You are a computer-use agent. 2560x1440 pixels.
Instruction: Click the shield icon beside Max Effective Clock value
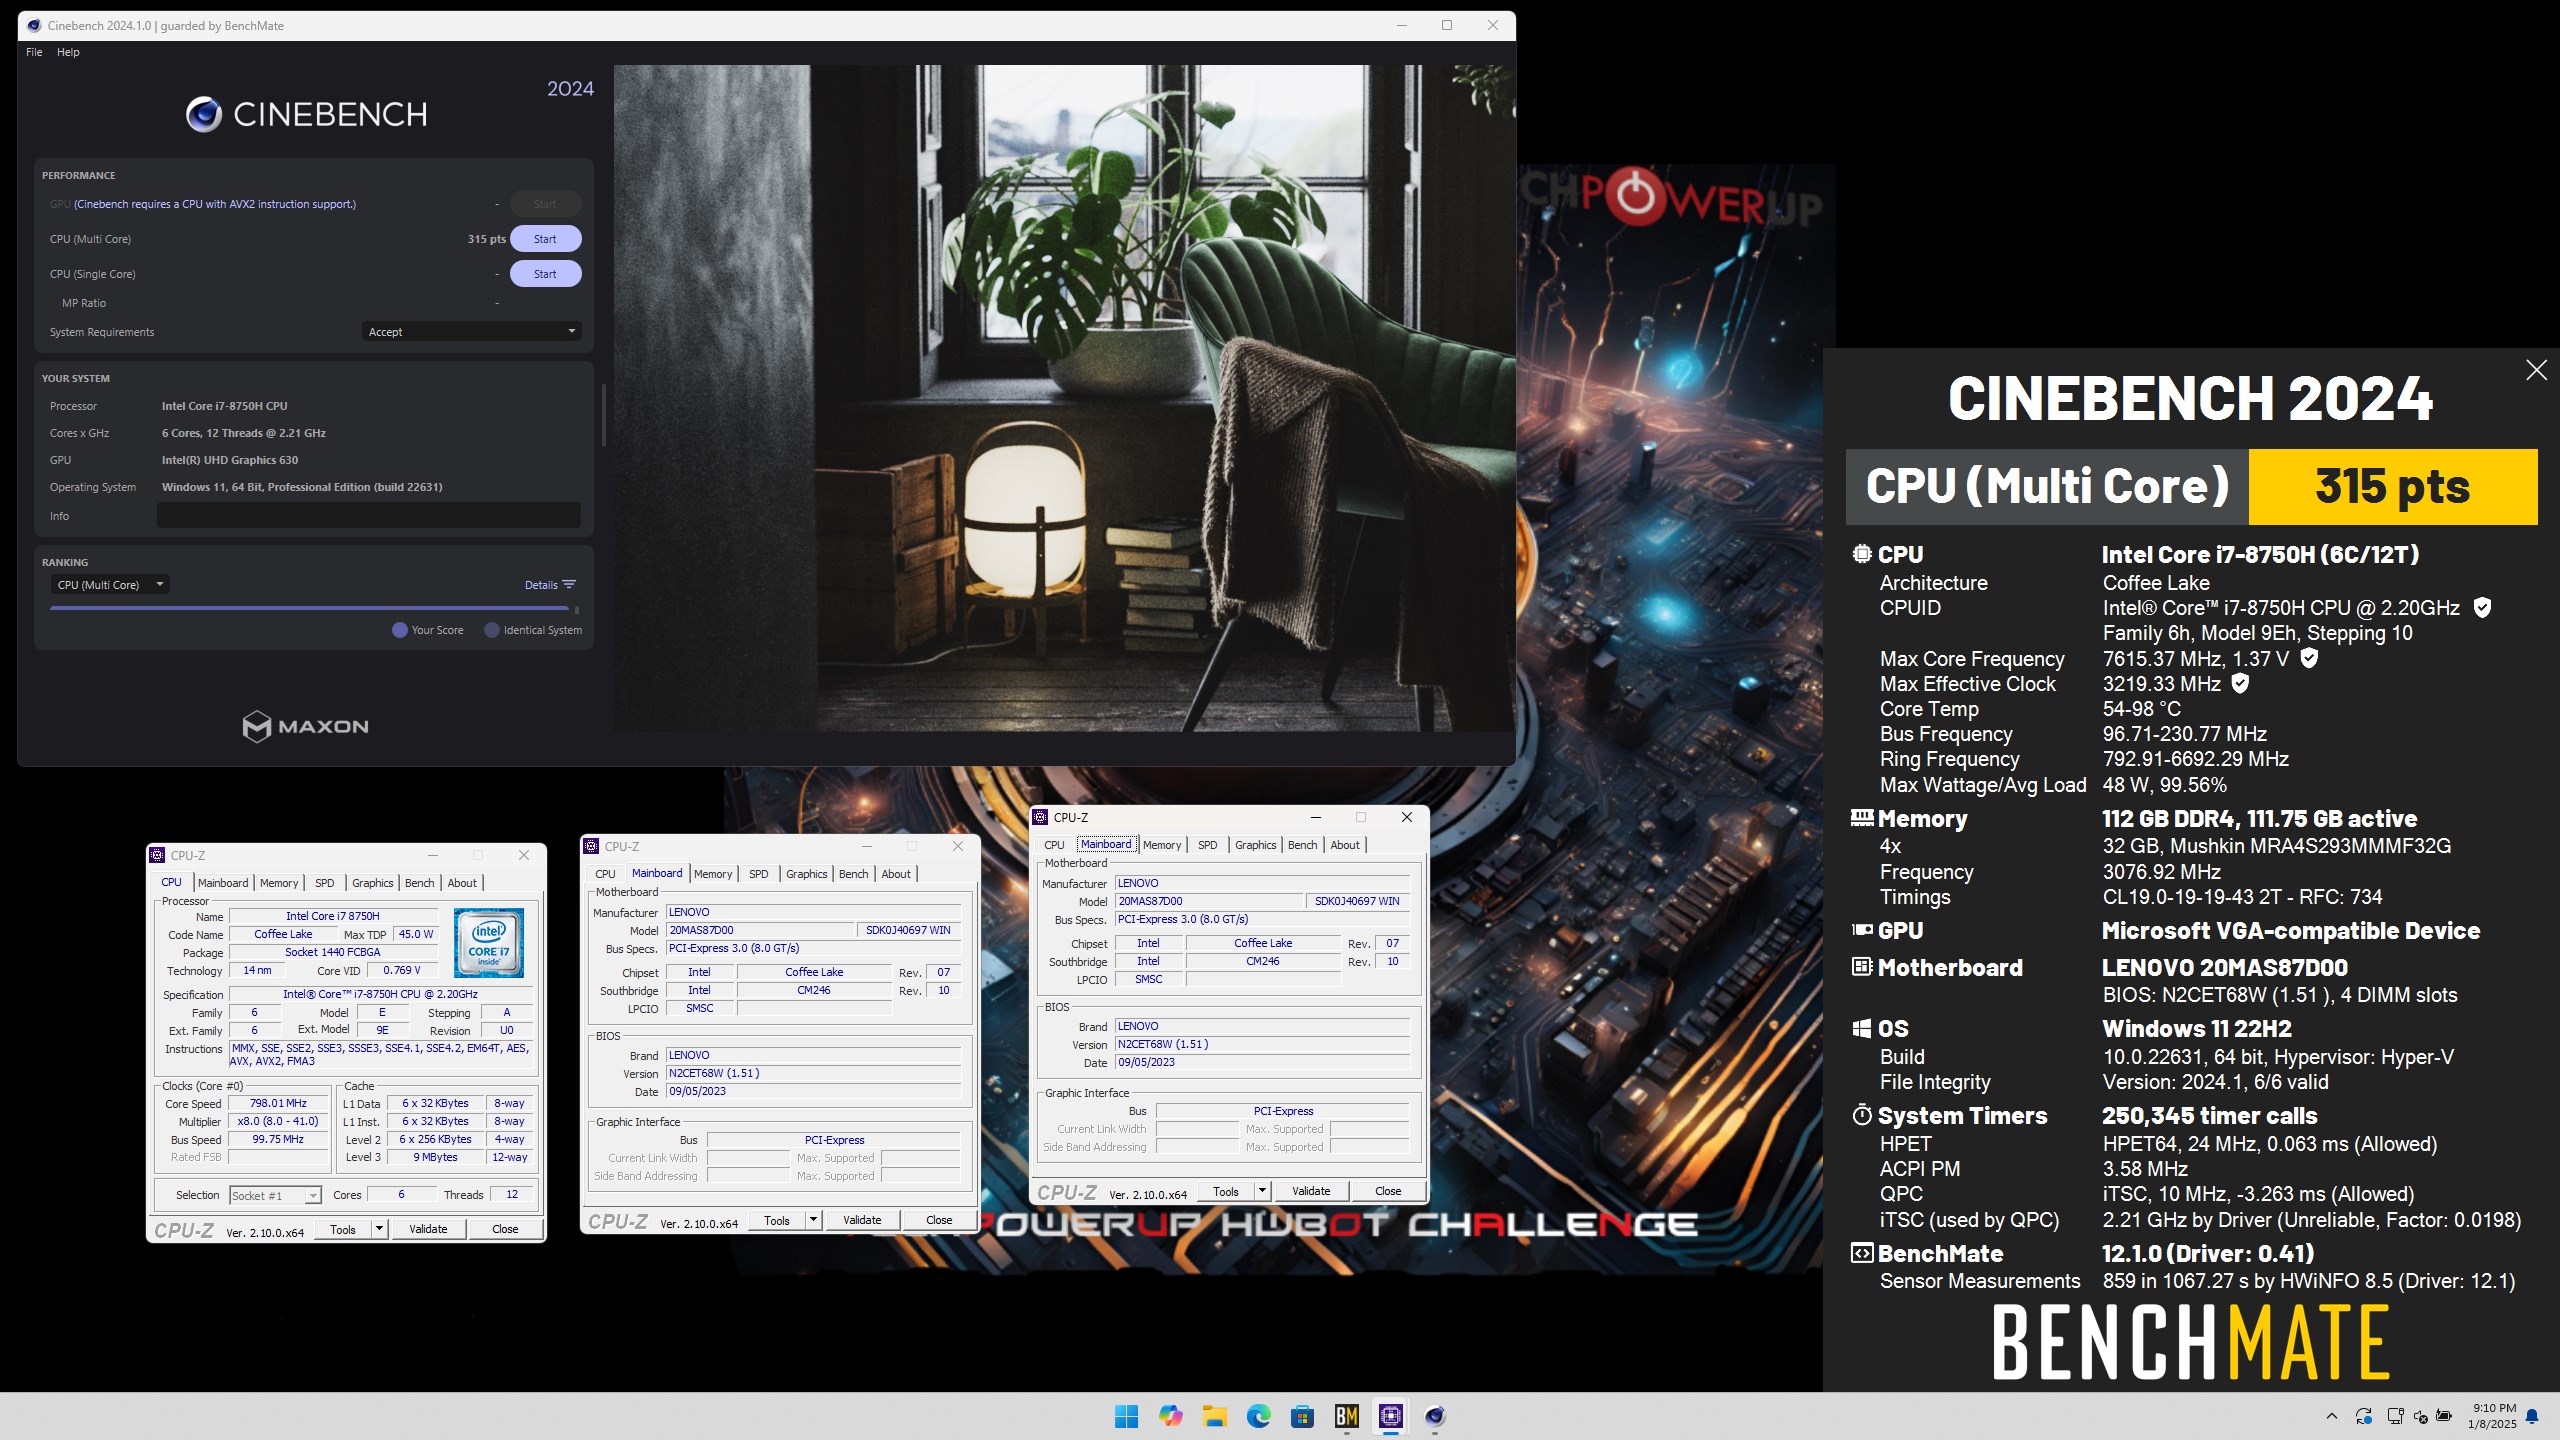[2241, 683]
